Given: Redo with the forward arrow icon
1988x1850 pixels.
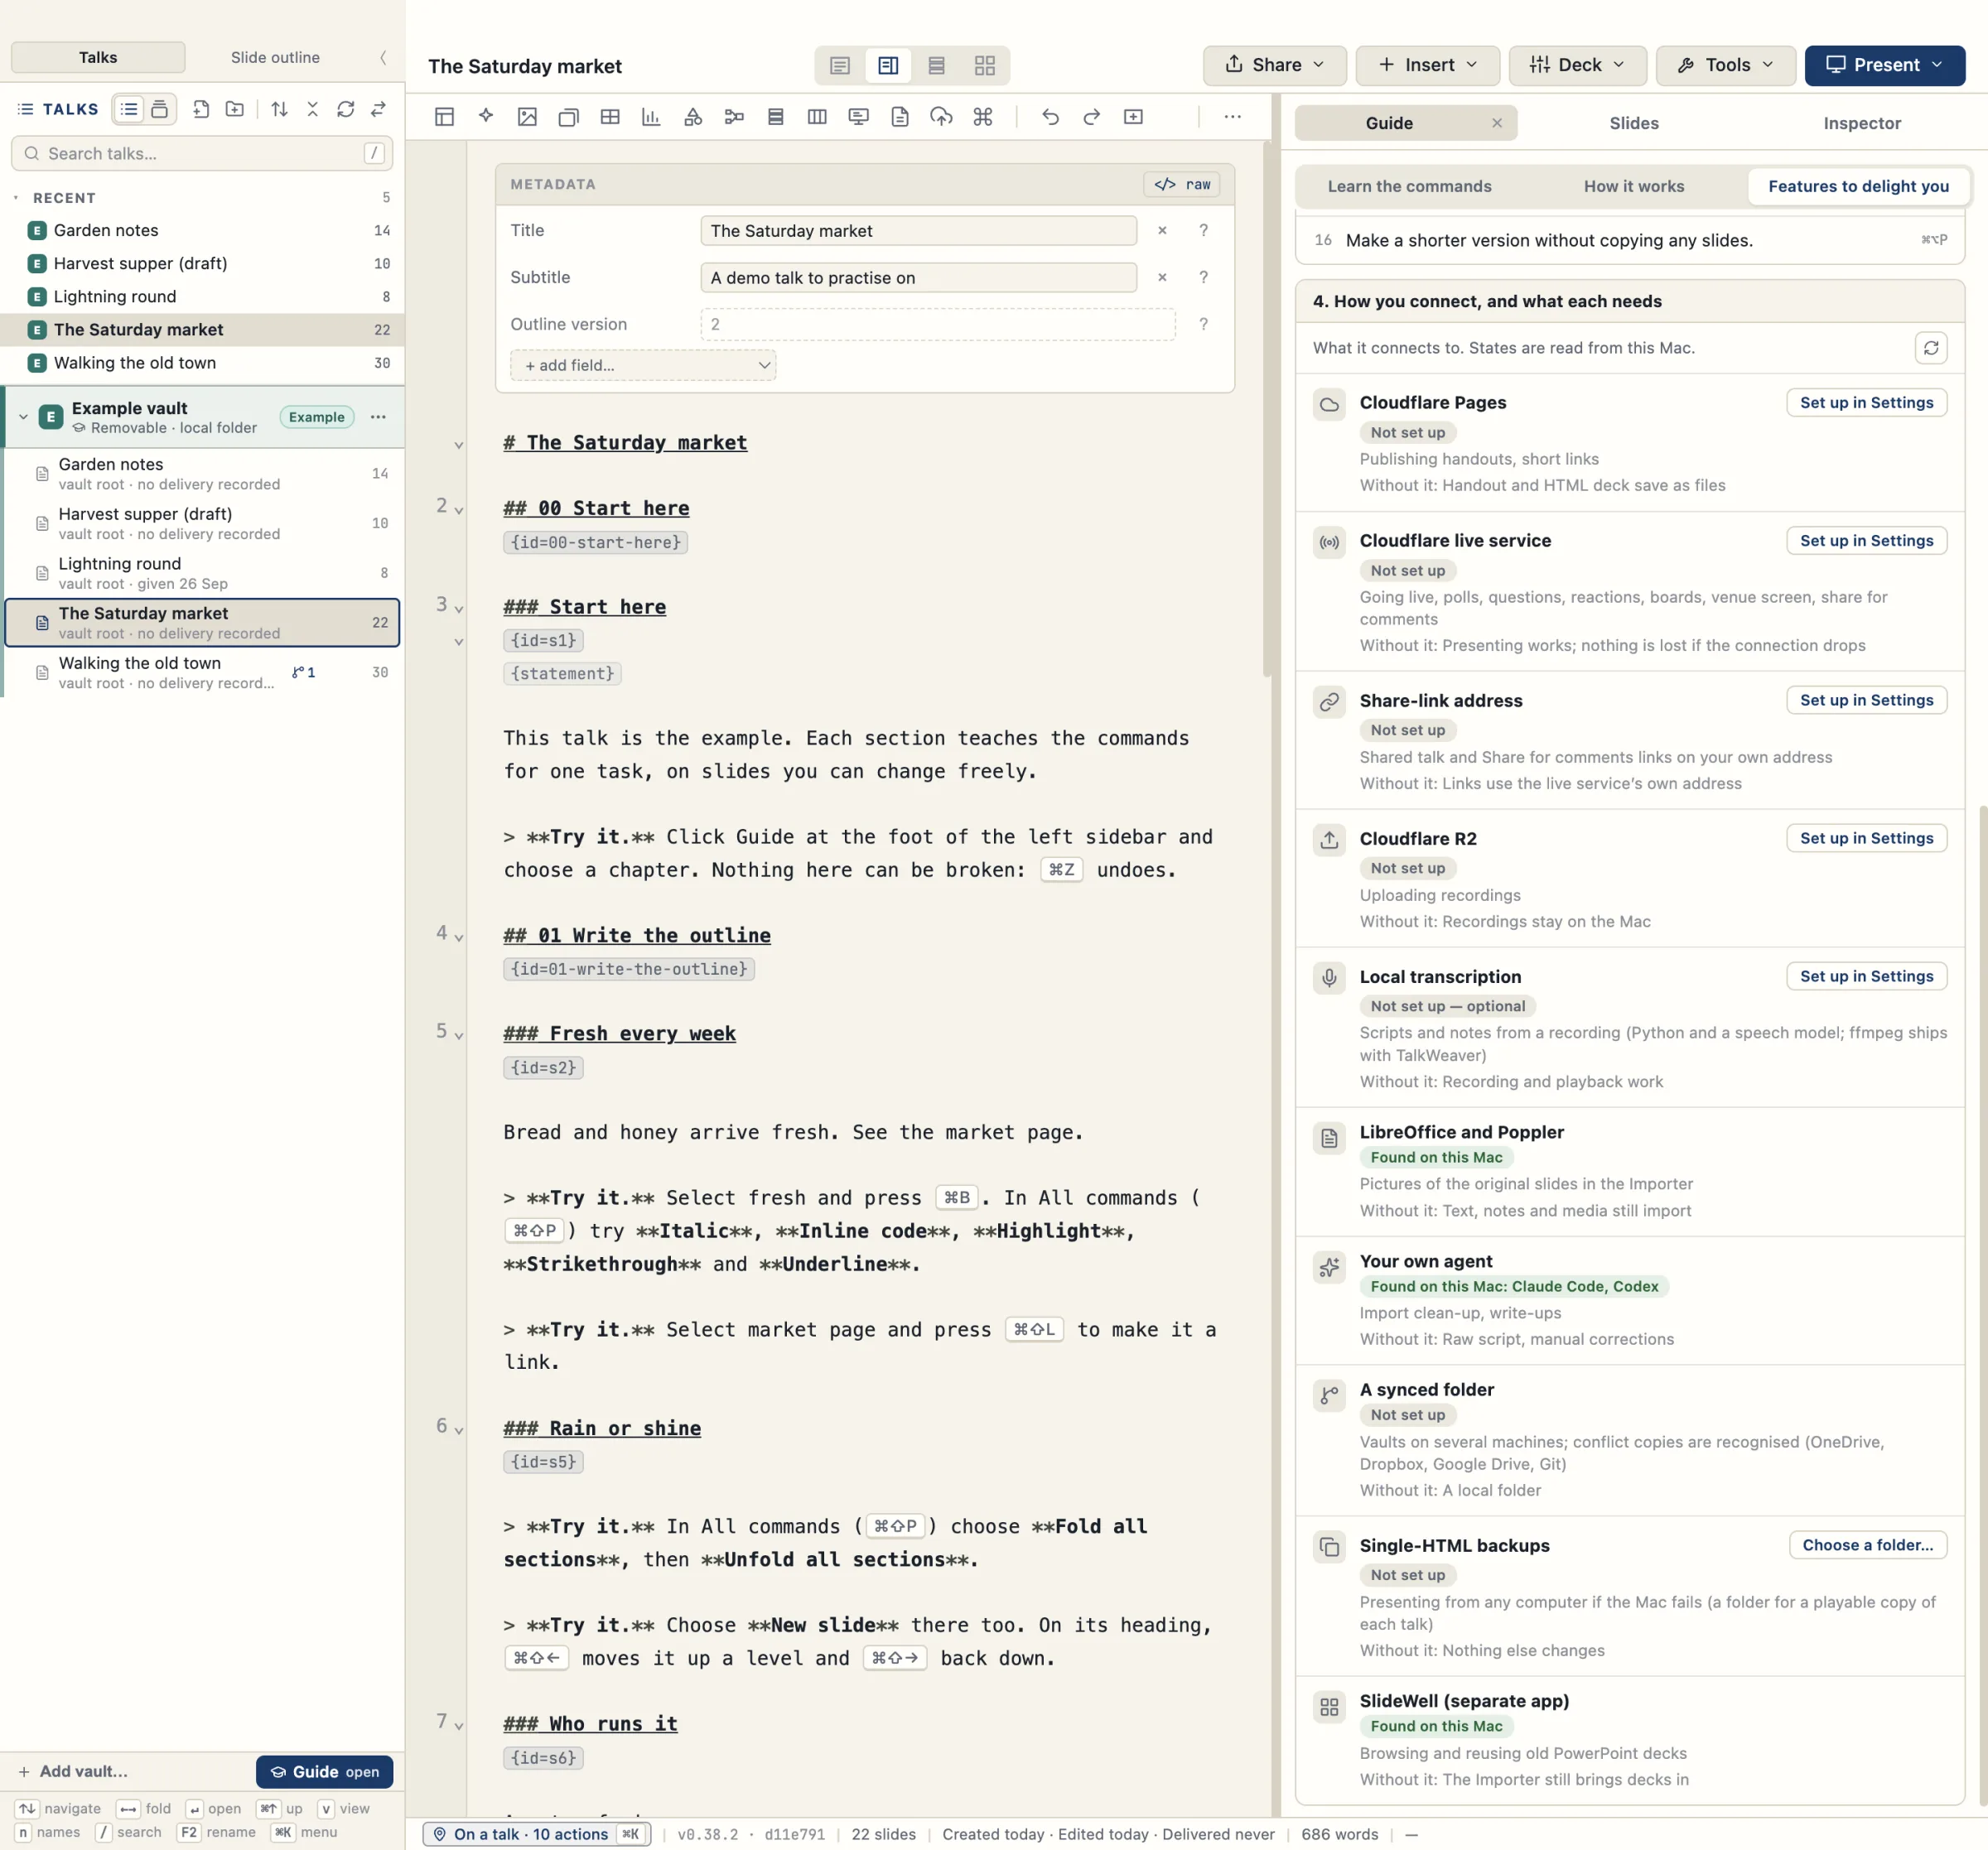Looking at the screenshot, I should [1091, 117].
